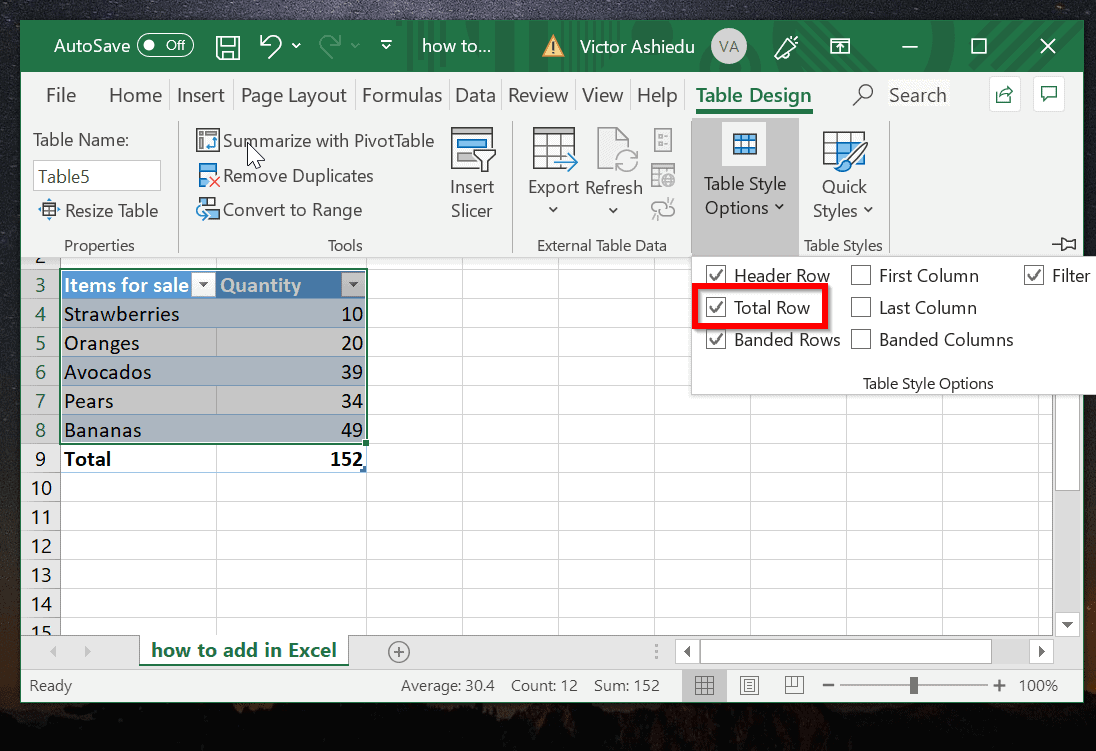Uncheck the Banded Rows checkbox
This screenshot has width=1096, height=751.
click(716, 340)
